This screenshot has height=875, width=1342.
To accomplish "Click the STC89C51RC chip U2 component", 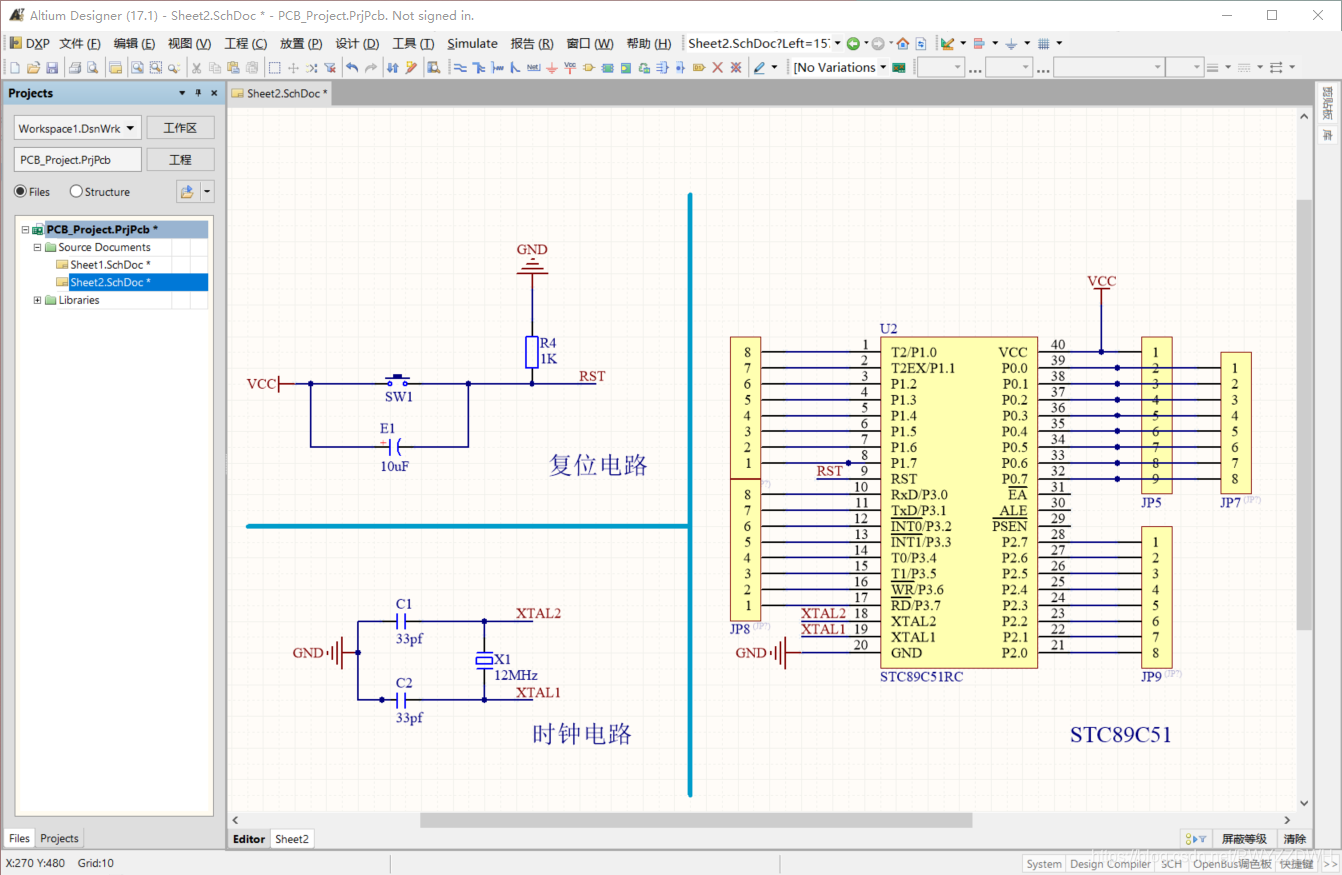I will pyautogui.click(x=958, y=502).
